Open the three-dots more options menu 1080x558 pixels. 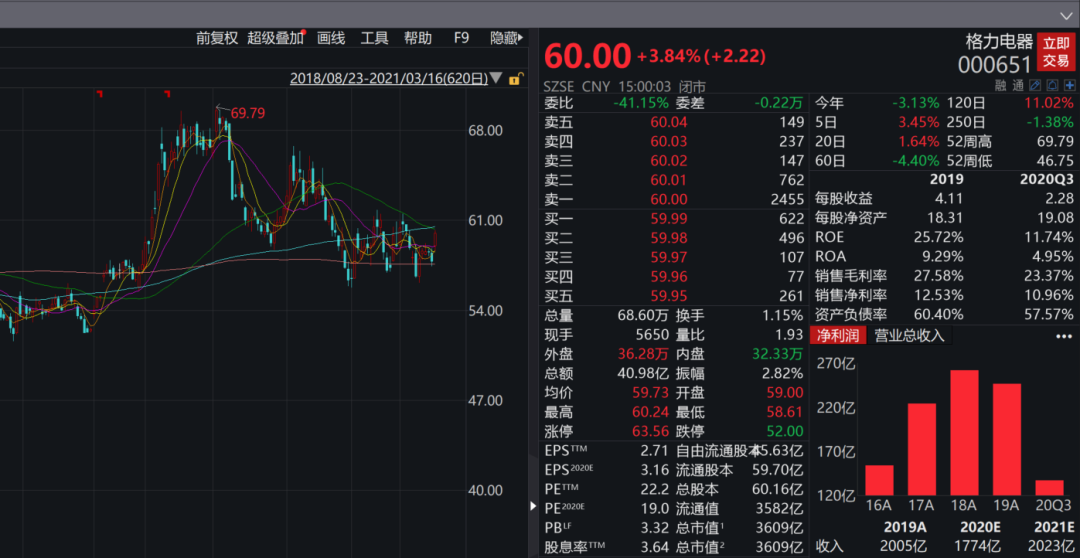pos(1063,336)
